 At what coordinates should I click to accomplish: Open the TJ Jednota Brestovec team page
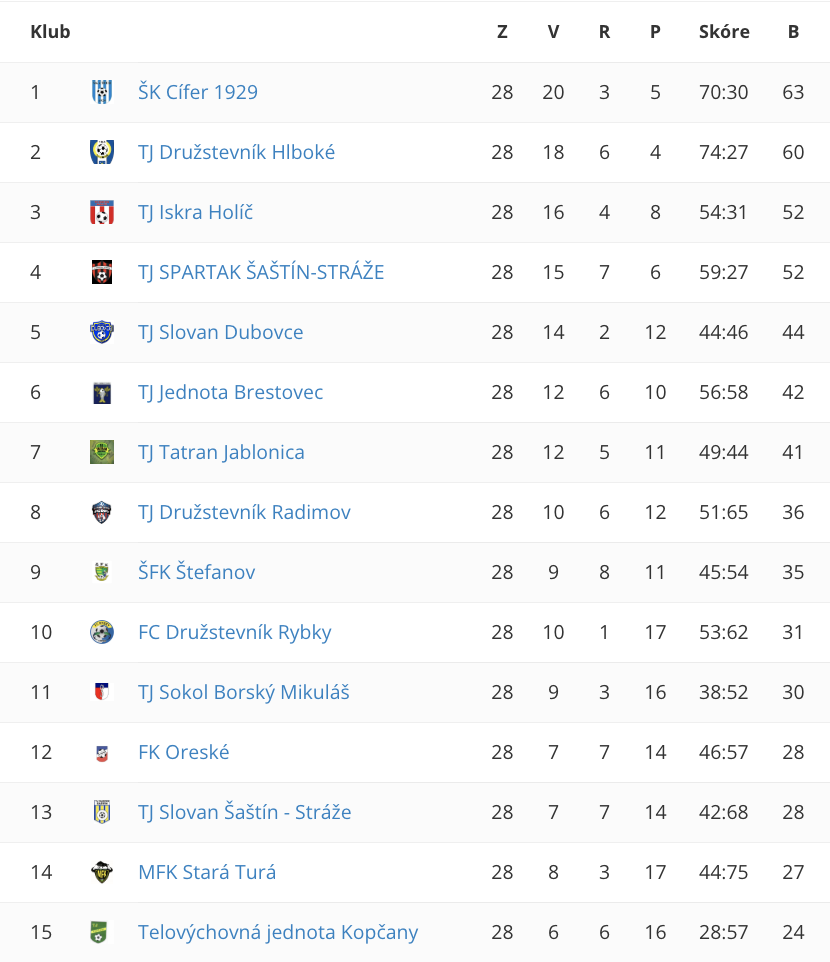tap(231, 392)
